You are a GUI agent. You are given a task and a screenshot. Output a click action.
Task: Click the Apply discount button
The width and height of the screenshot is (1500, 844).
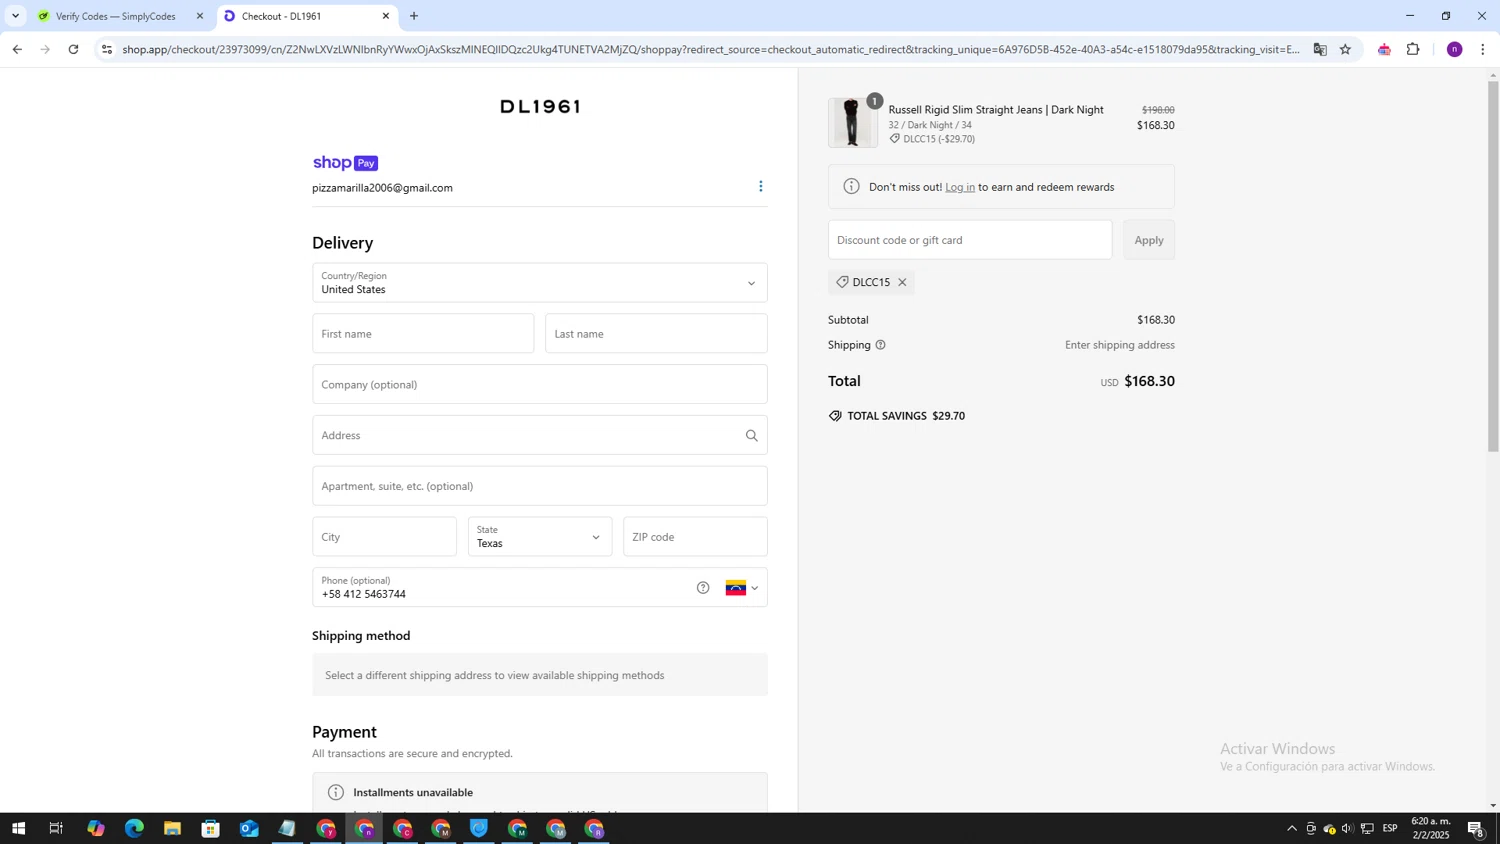point(1148,240)
